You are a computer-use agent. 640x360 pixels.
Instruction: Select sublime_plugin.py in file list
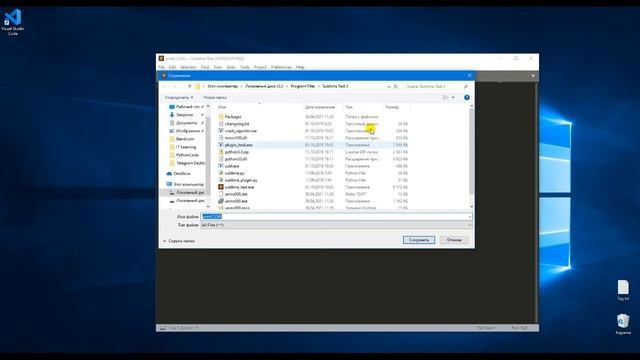(241, 180)
